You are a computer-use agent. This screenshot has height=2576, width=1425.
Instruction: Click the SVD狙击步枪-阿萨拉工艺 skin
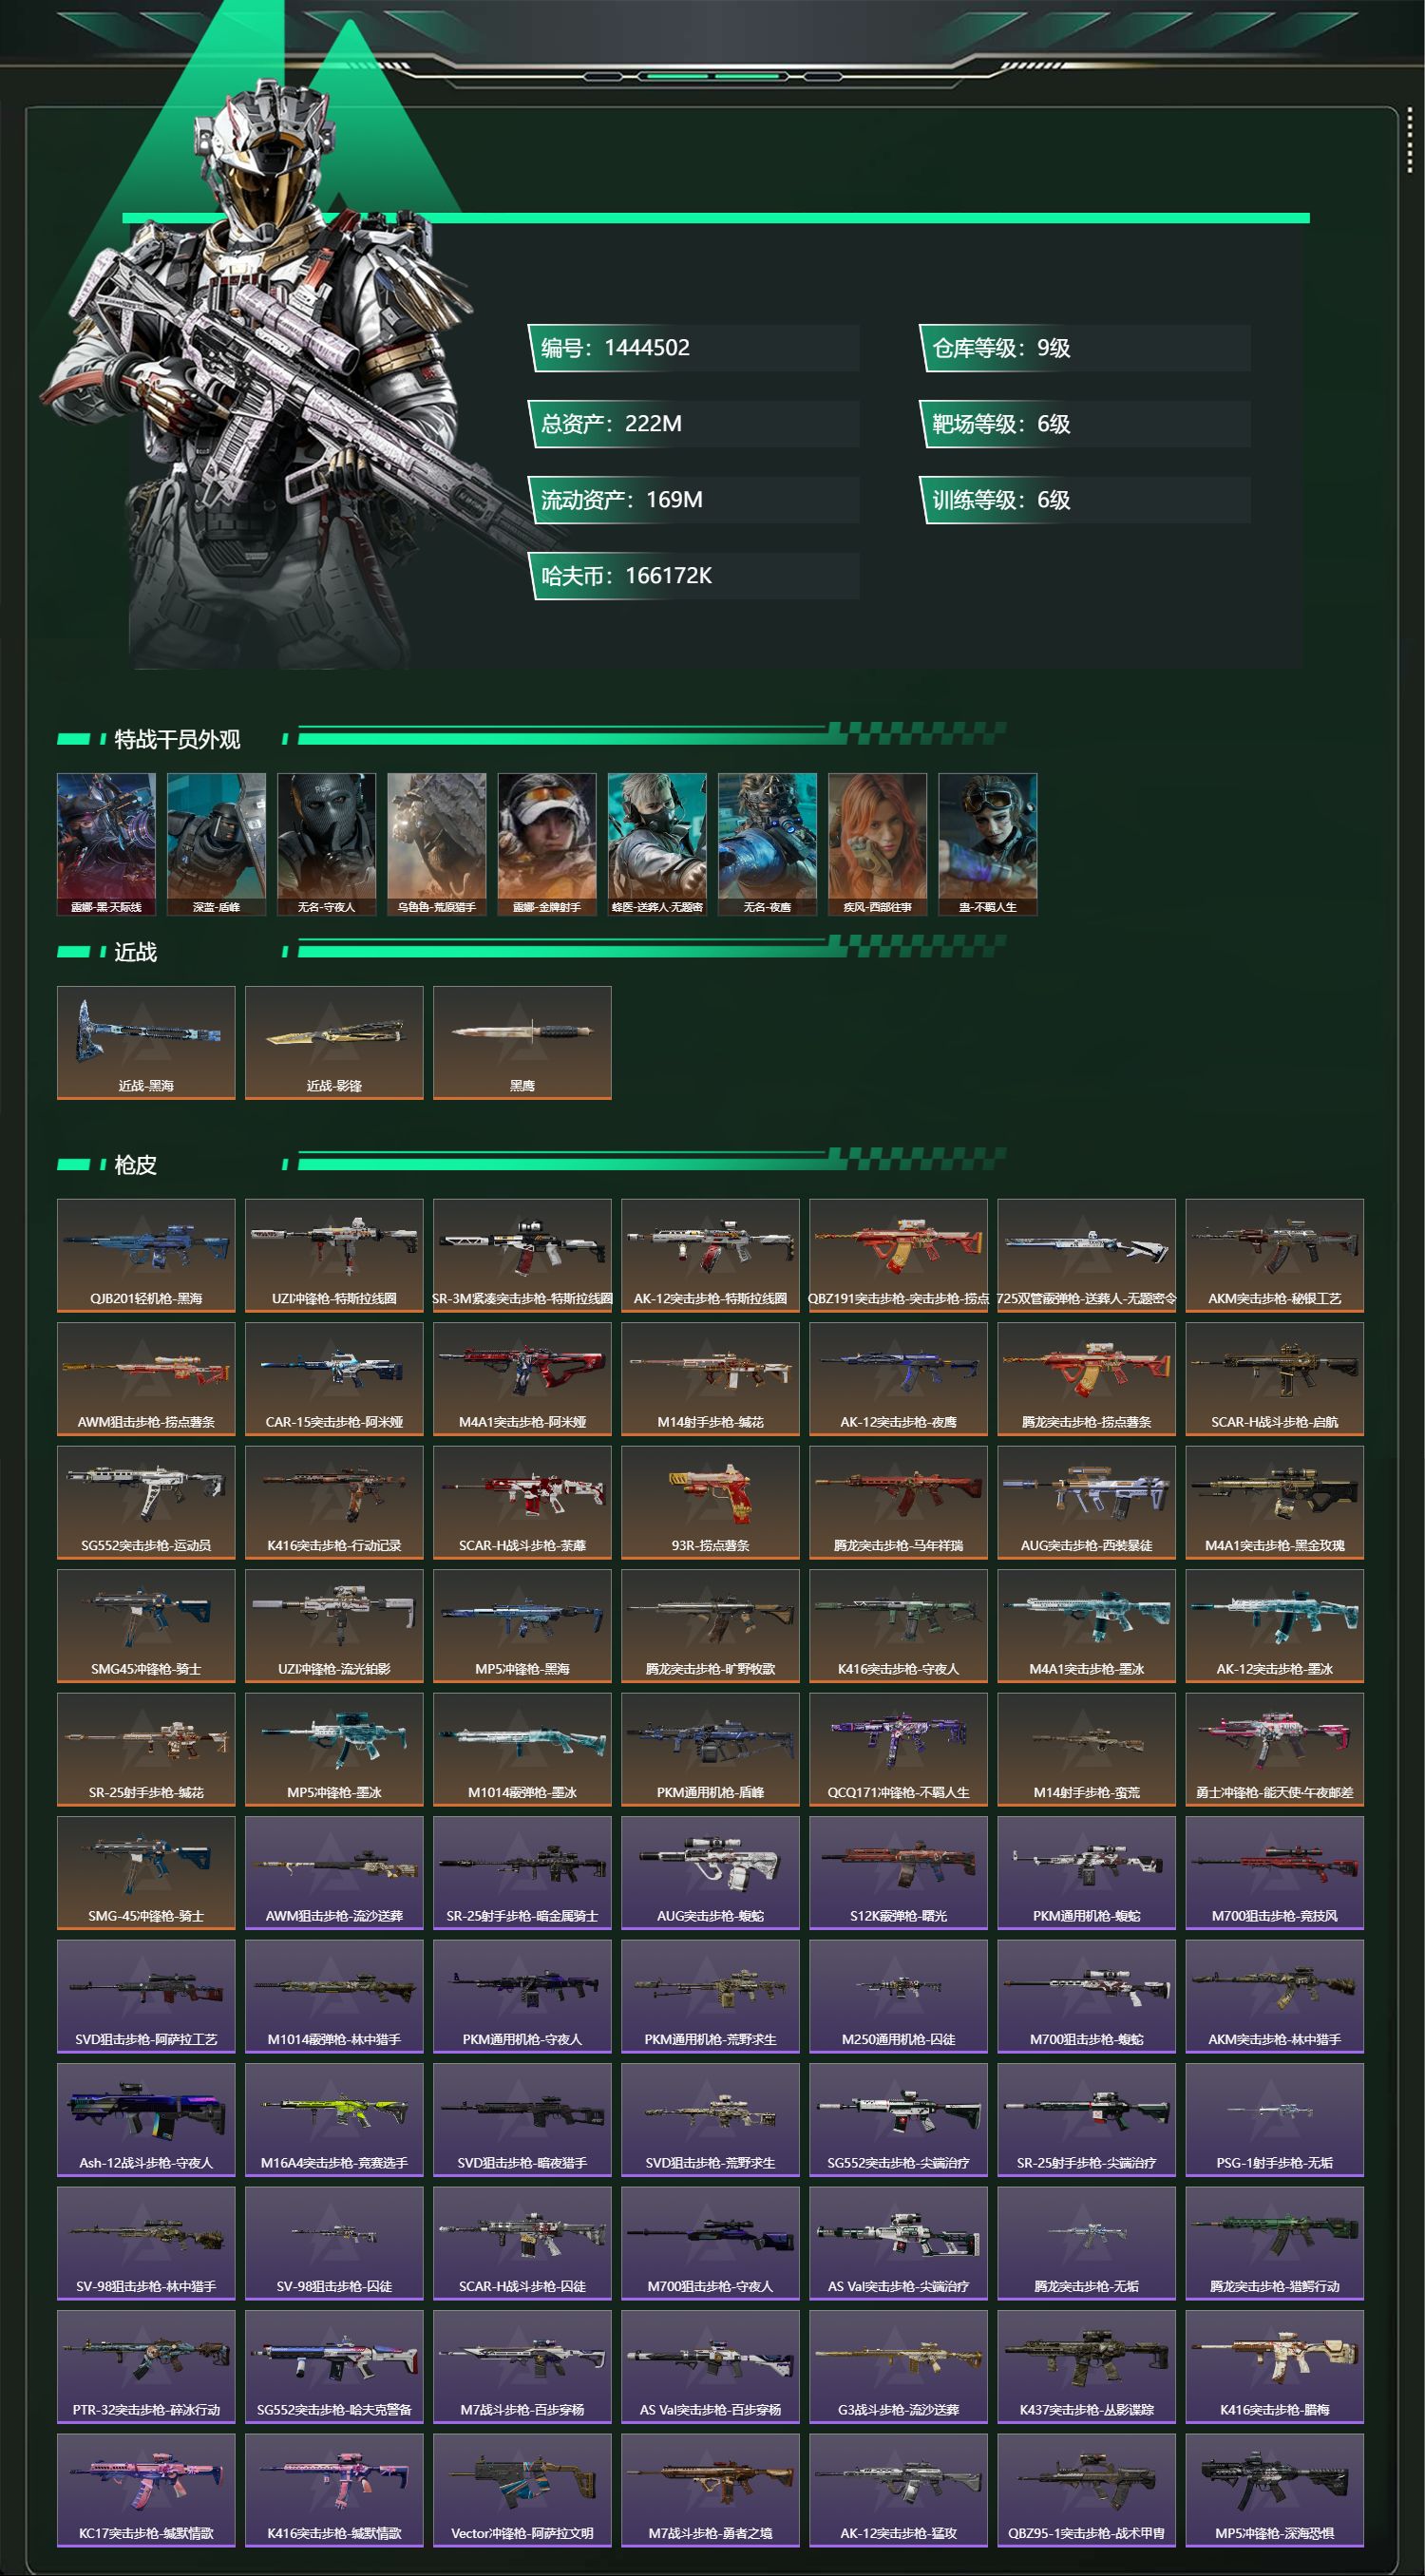click(146, 1996)
